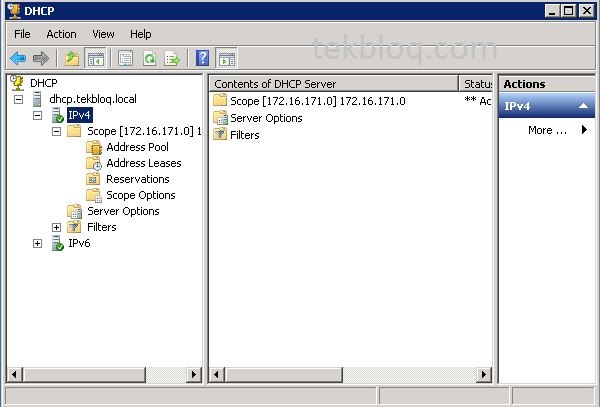Click the IPv6 server icon in tree
The width and height of the screenshot is (600, 407).
(x=57, y=243)
